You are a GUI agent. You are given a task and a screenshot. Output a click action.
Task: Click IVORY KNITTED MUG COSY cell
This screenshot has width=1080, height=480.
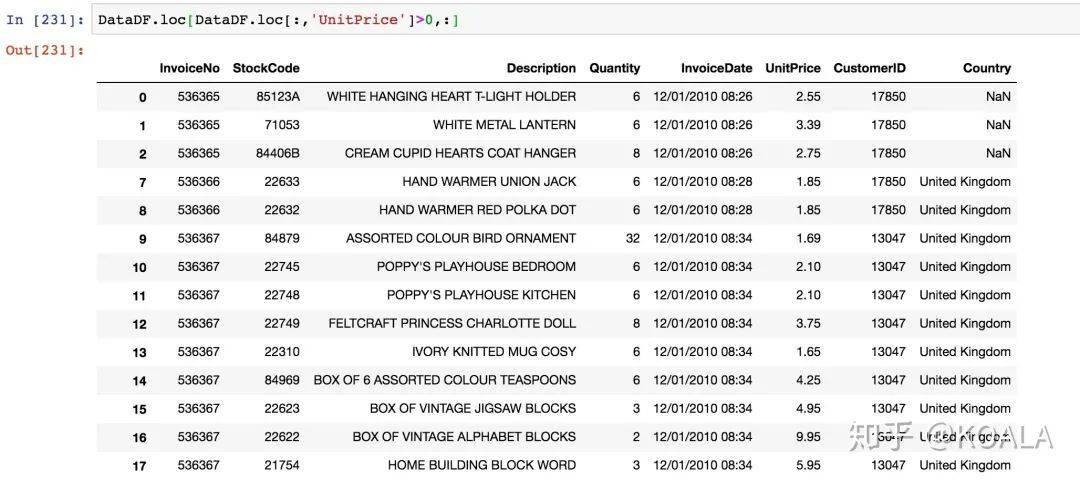[494, 351]
